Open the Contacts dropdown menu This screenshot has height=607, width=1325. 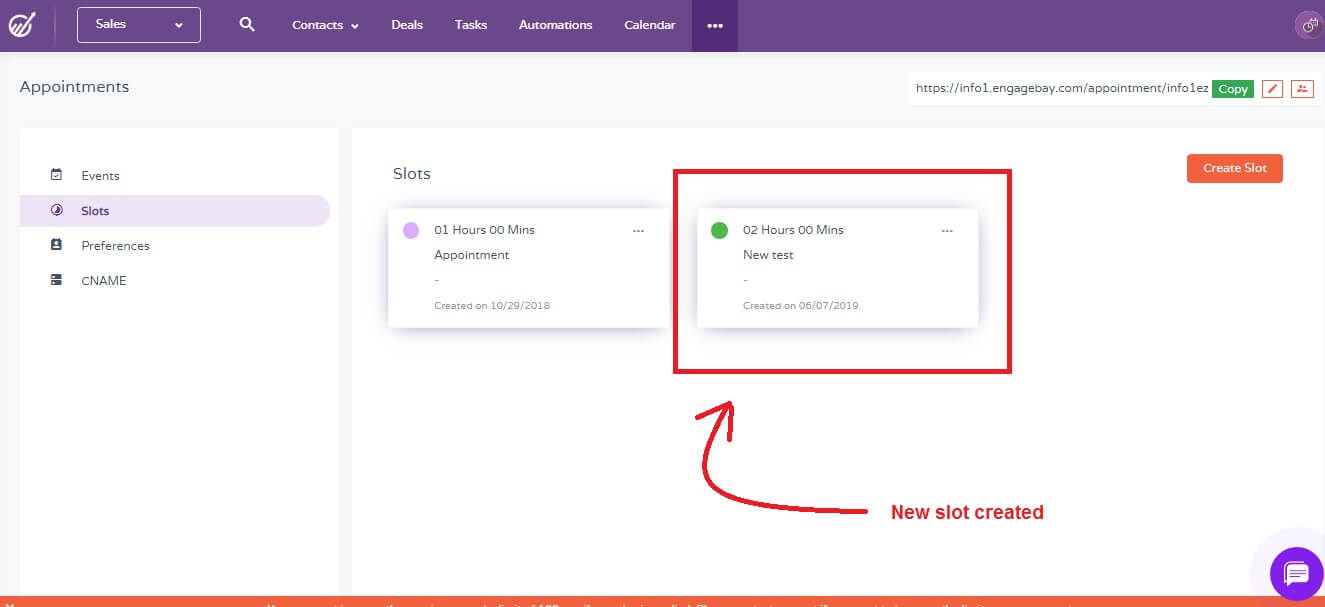point(325,25)
